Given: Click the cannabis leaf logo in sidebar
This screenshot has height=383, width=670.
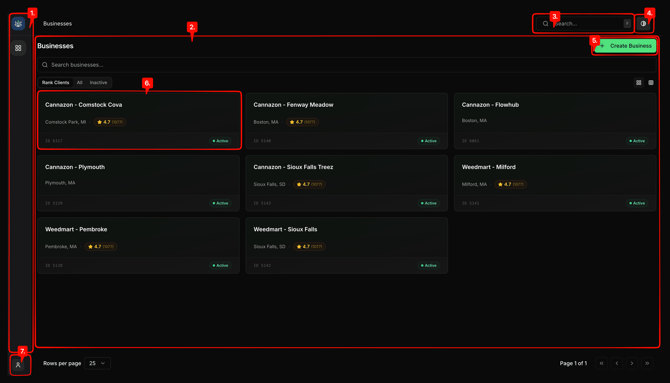Looking at the screenshot, I should 18,24.
